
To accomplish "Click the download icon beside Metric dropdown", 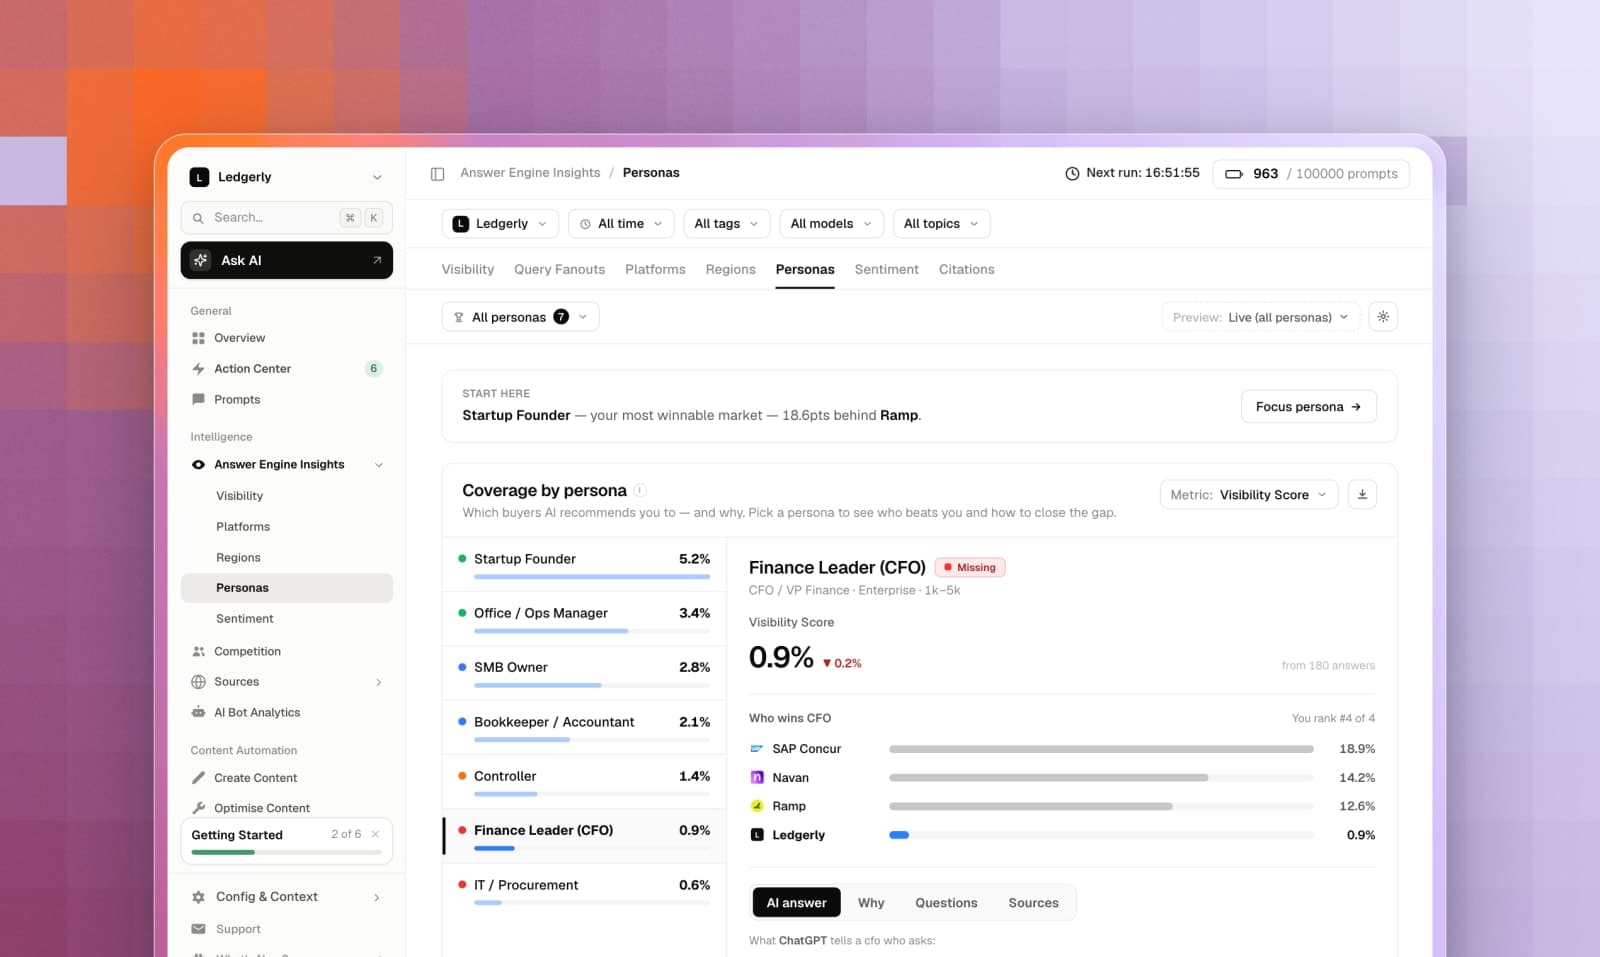I will click(1362, 494).
